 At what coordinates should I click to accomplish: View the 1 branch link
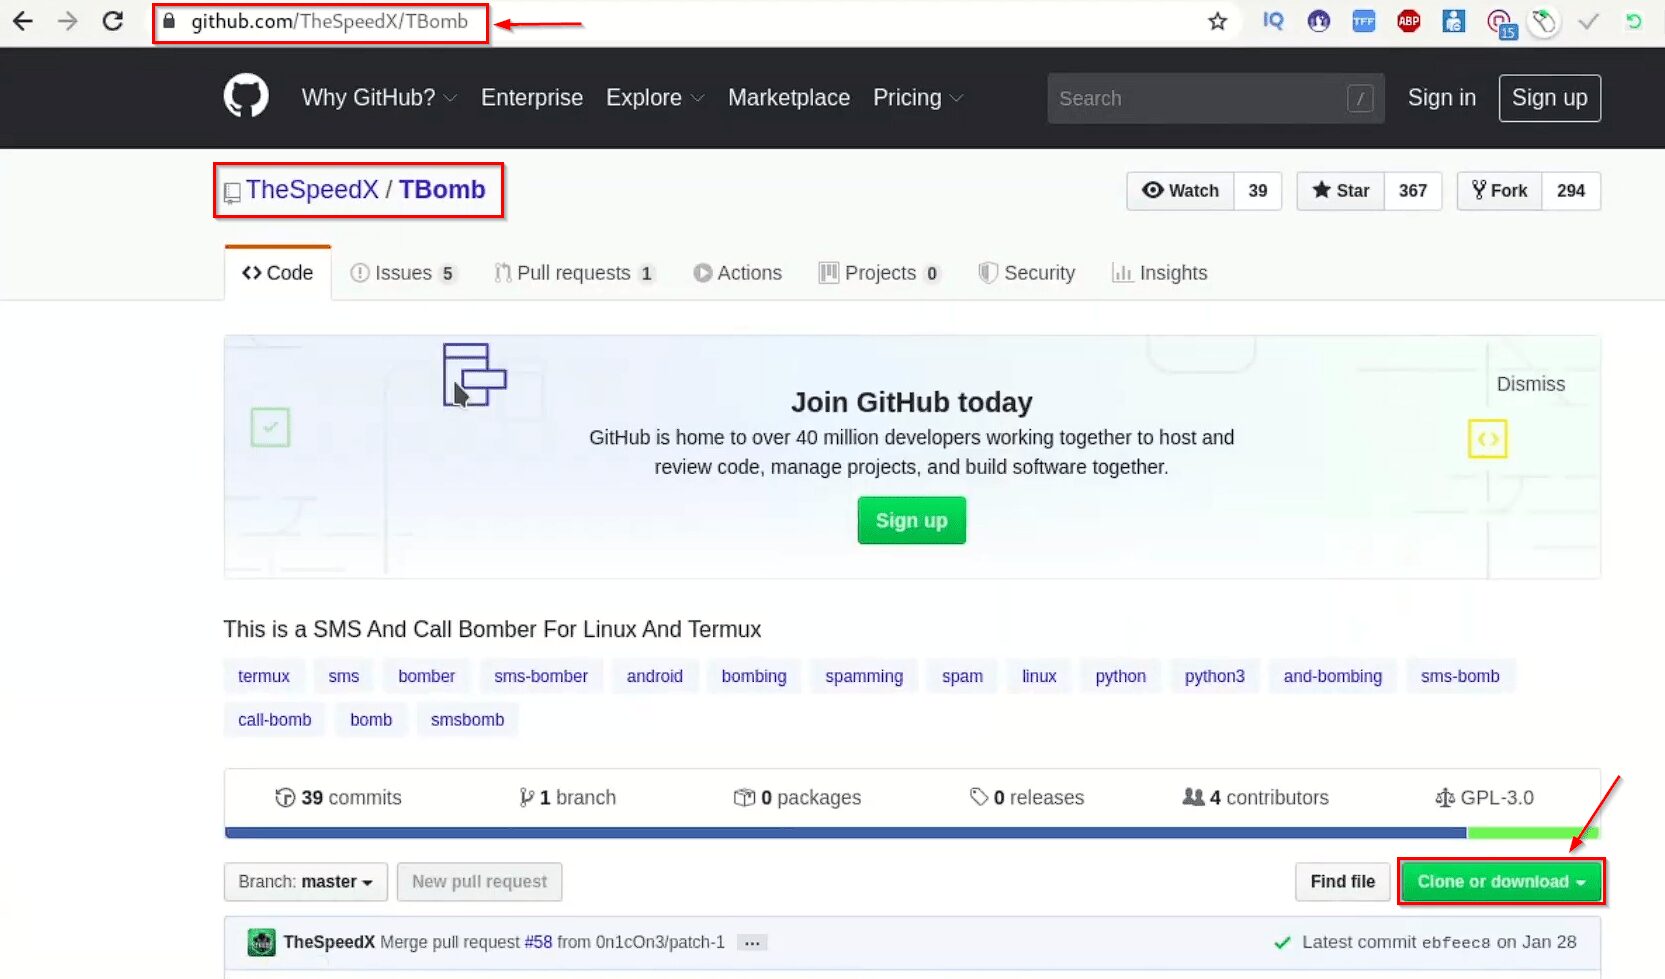(x=567, y=798)
